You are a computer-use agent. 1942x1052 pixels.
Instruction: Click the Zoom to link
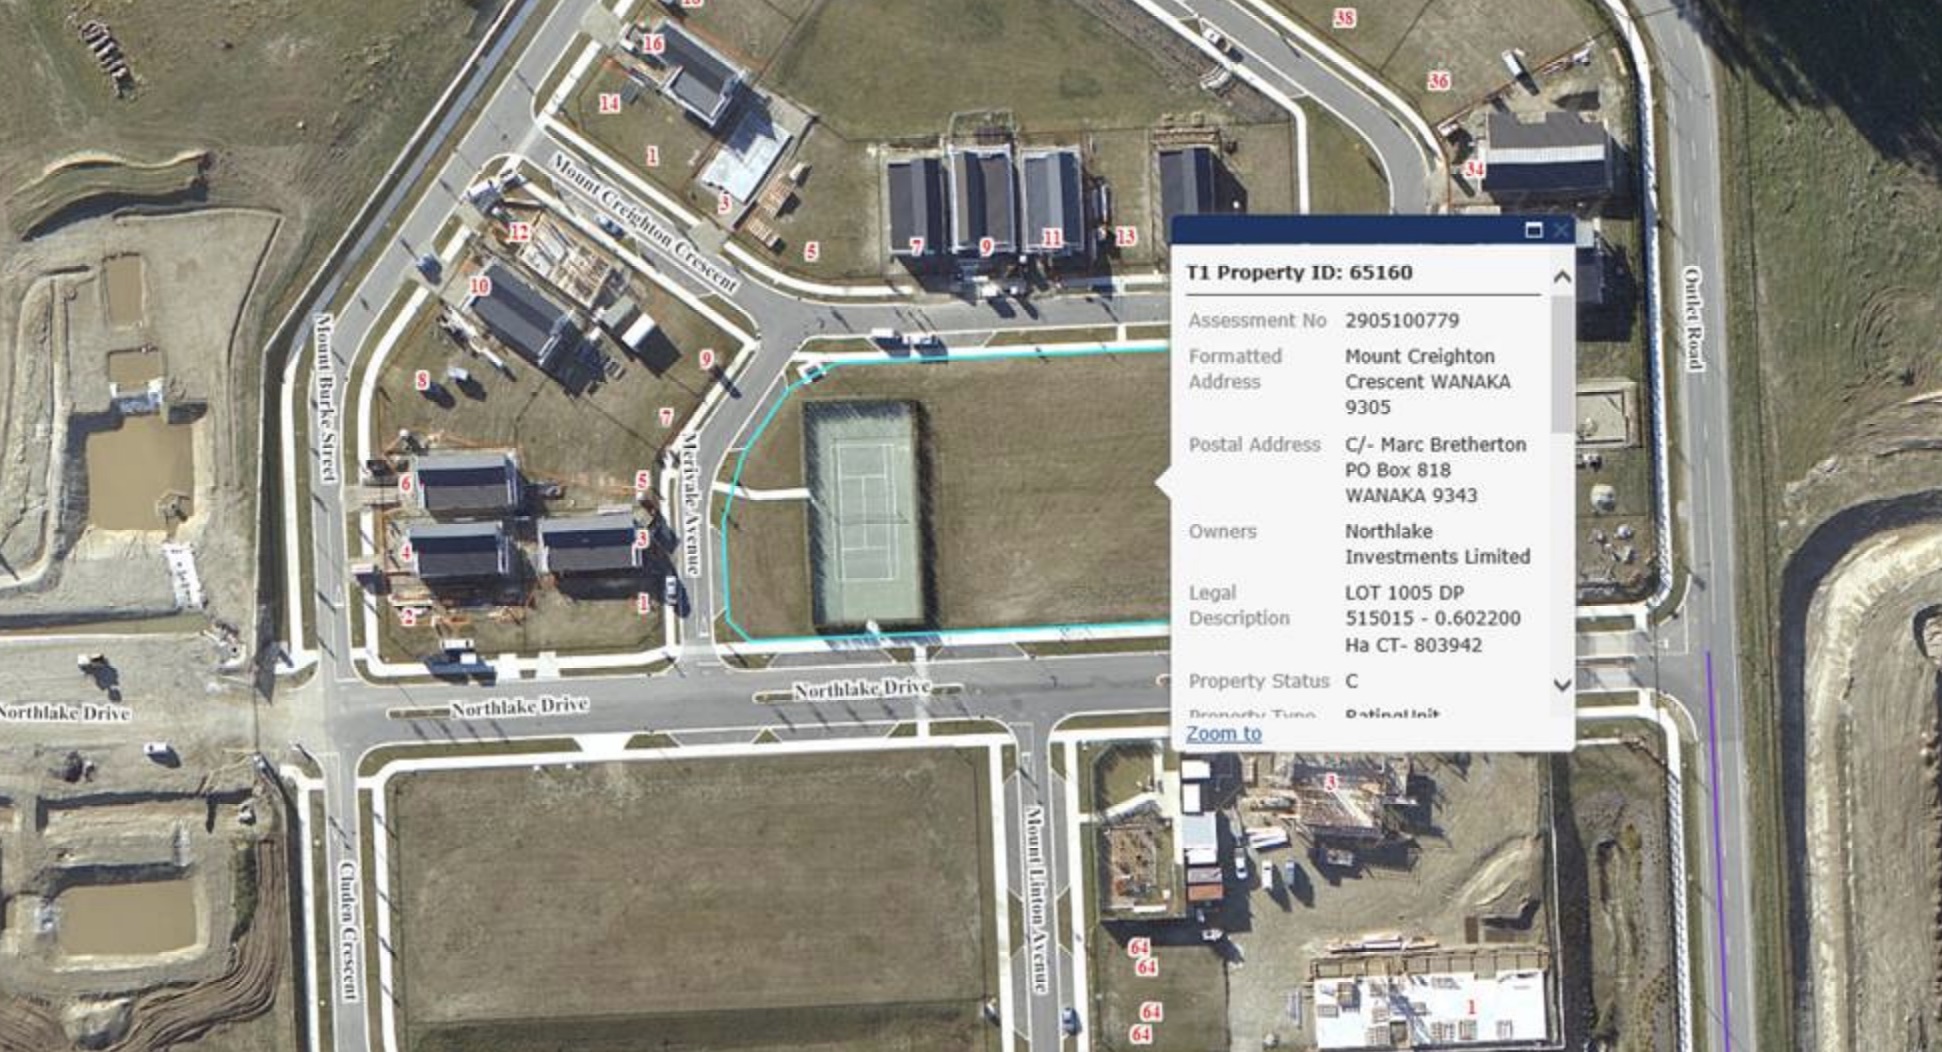pos(1223,733)
